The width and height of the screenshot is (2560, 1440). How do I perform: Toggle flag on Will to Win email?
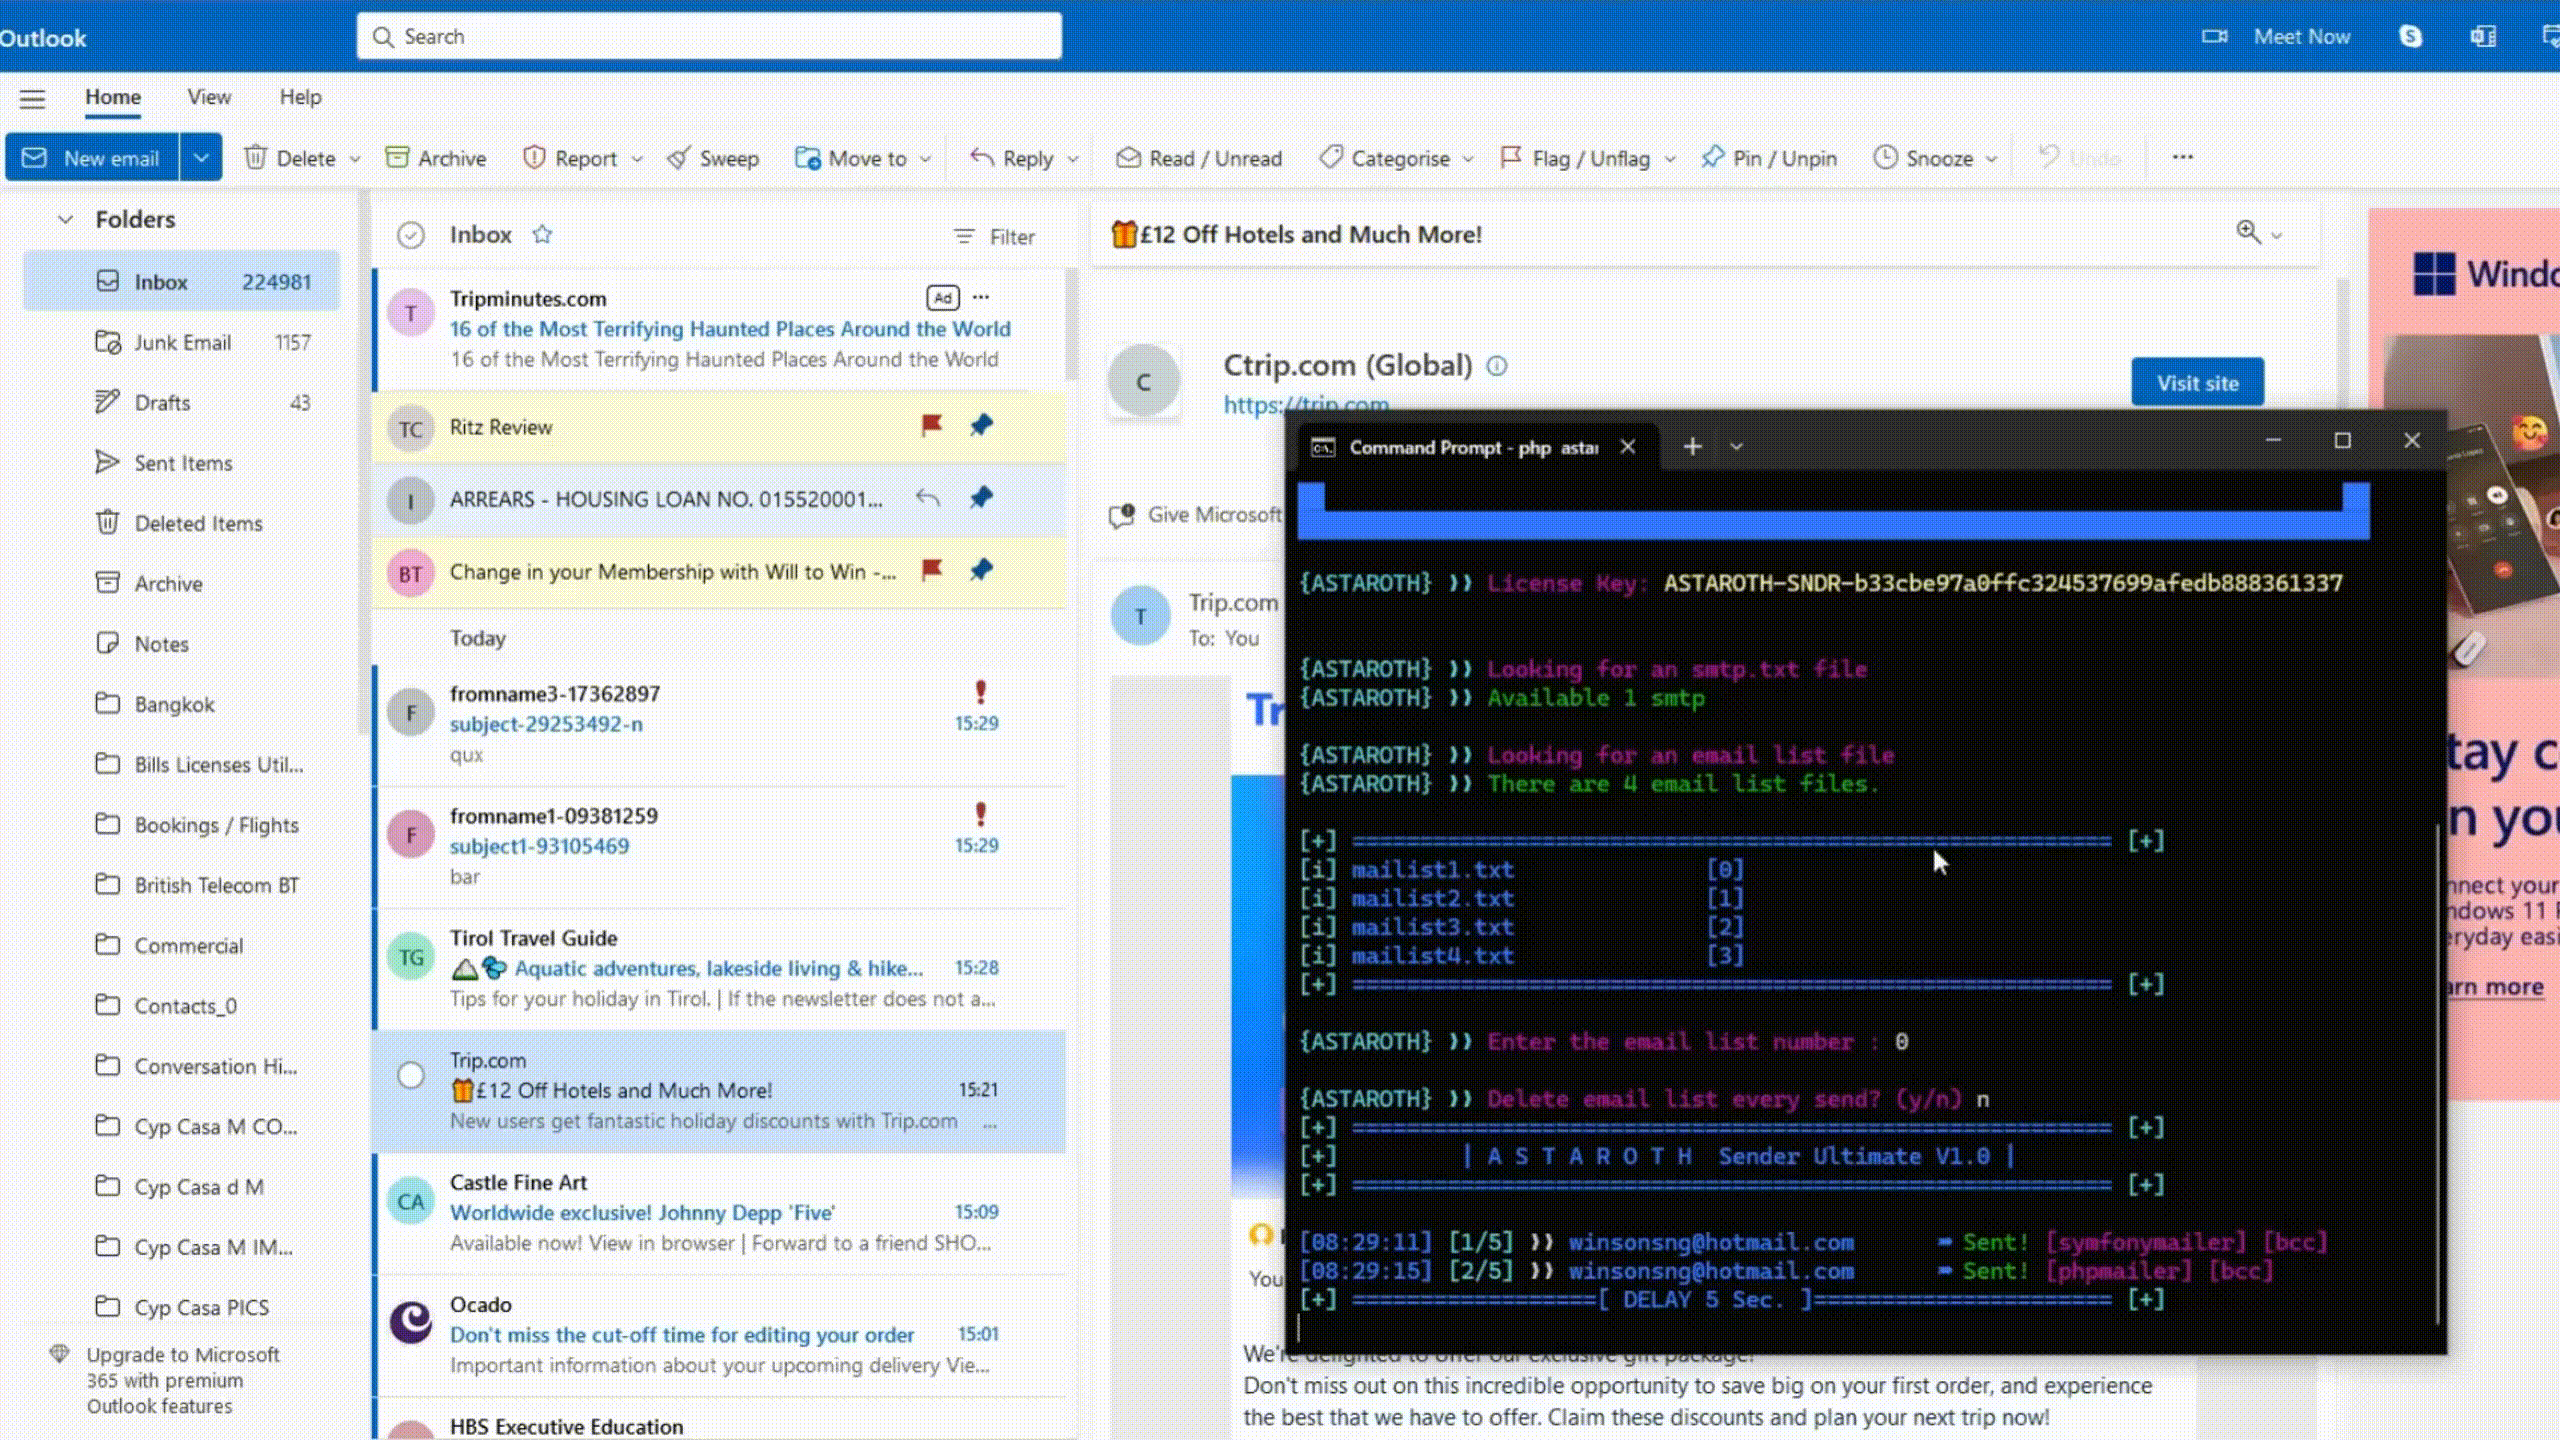tap(931, 570)
